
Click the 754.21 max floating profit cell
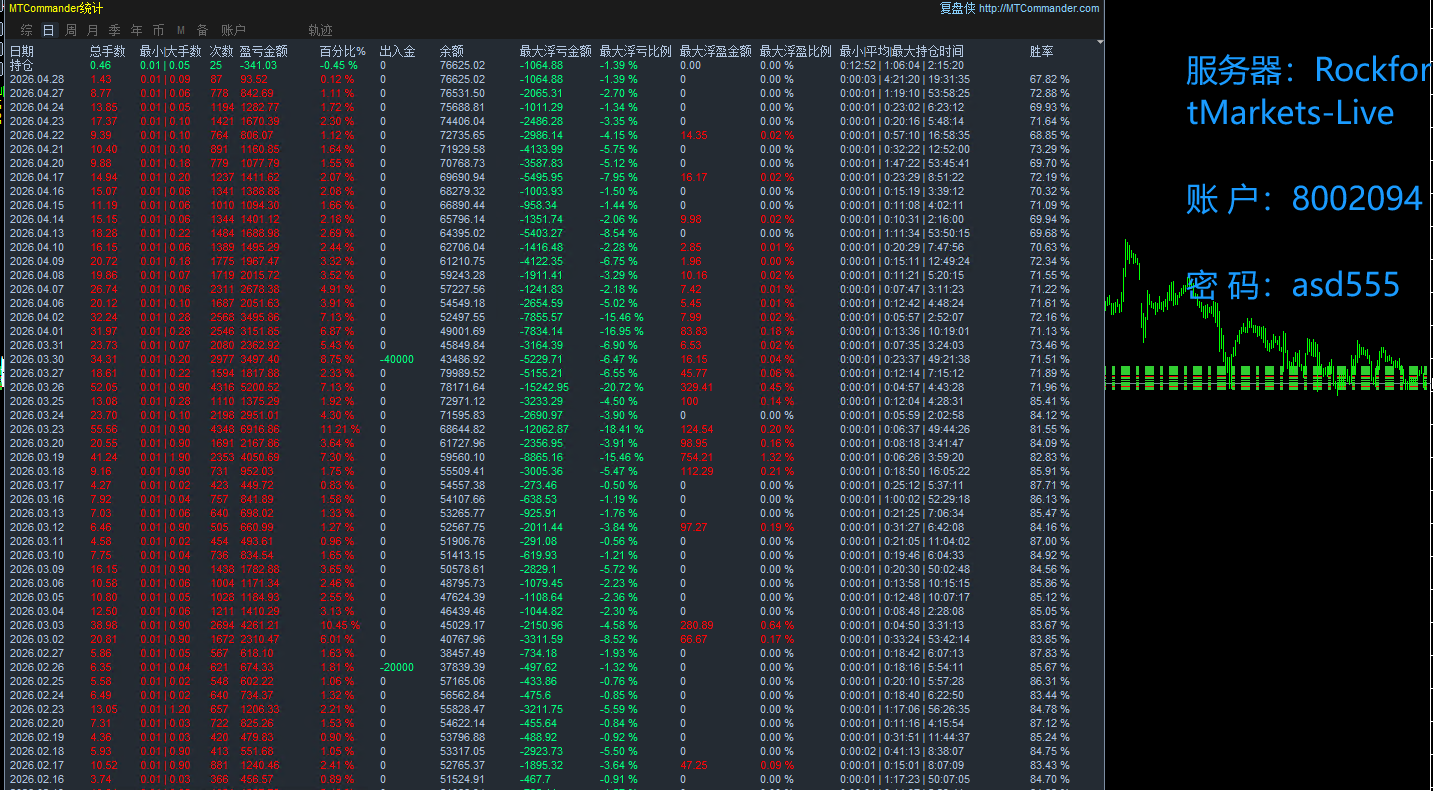697,457
